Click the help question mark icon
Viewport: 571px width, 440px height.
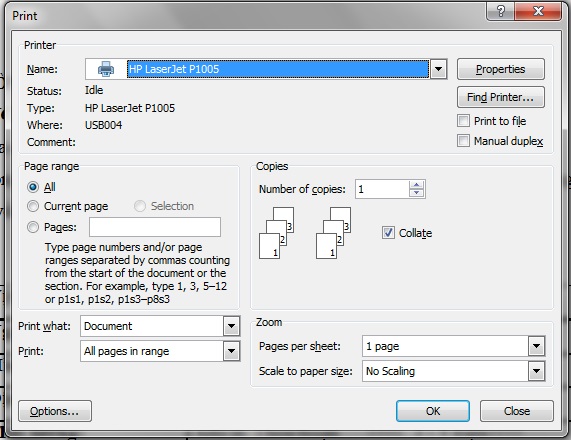[x=501, y=11]
